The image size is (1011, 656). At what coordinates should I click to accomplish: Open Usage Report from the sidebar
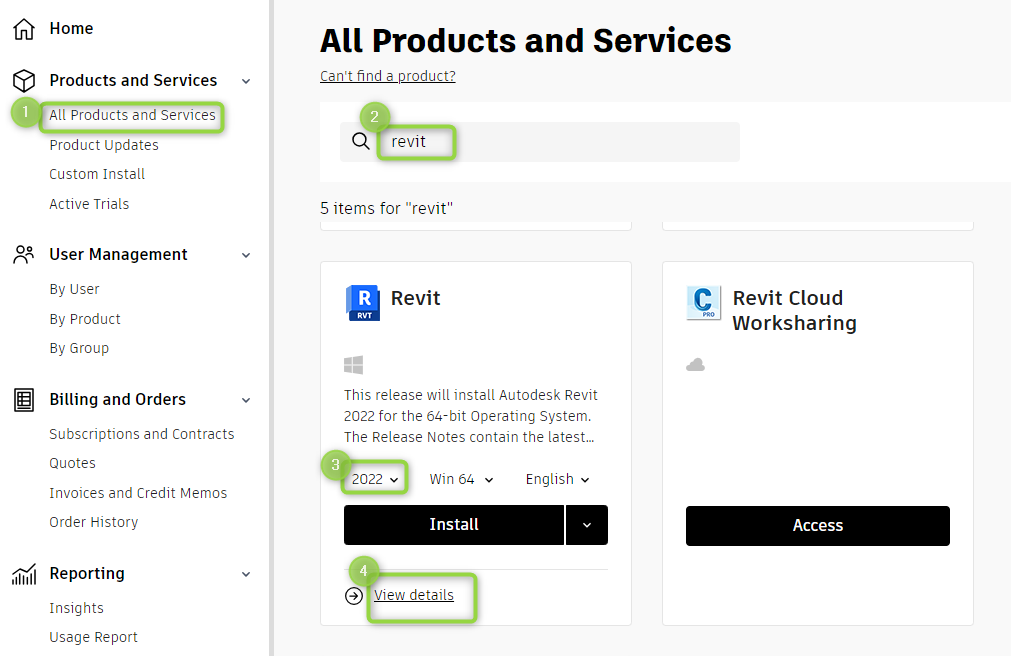click(x=93, y=637)
